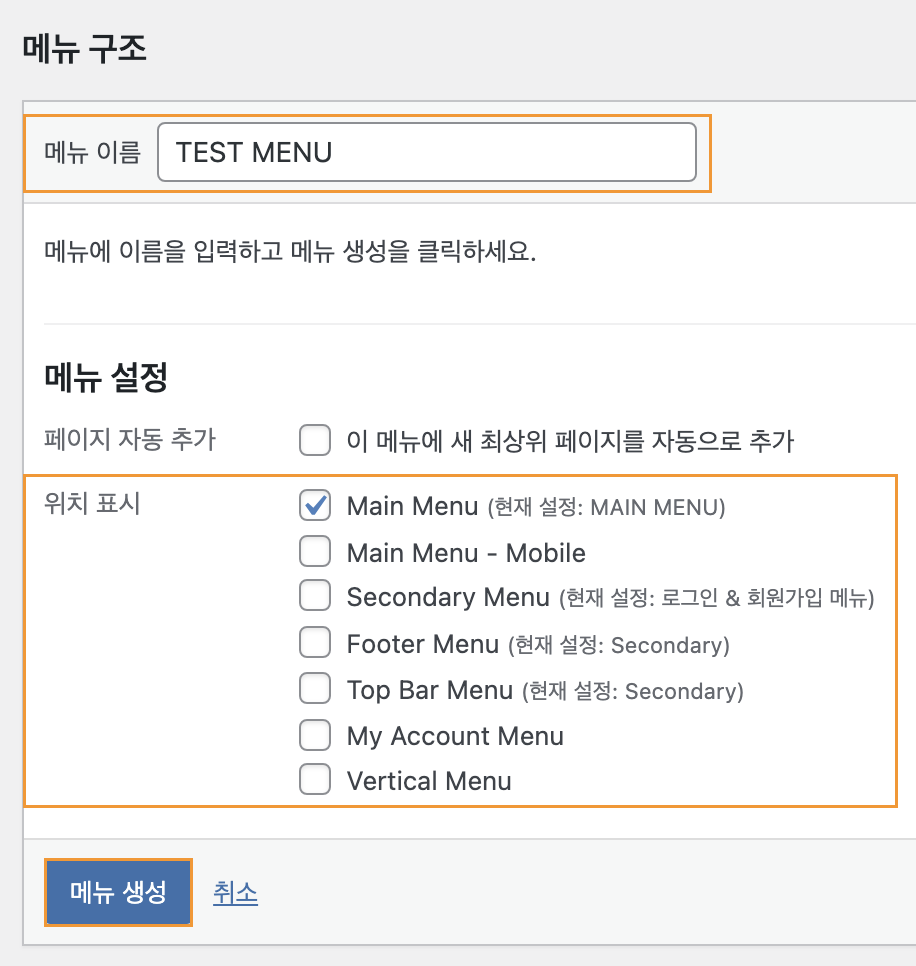Tick the Secondary Menu location checkbox
Image resolution: width=916 pixels, height=966 pixels.
pos(315,595)
